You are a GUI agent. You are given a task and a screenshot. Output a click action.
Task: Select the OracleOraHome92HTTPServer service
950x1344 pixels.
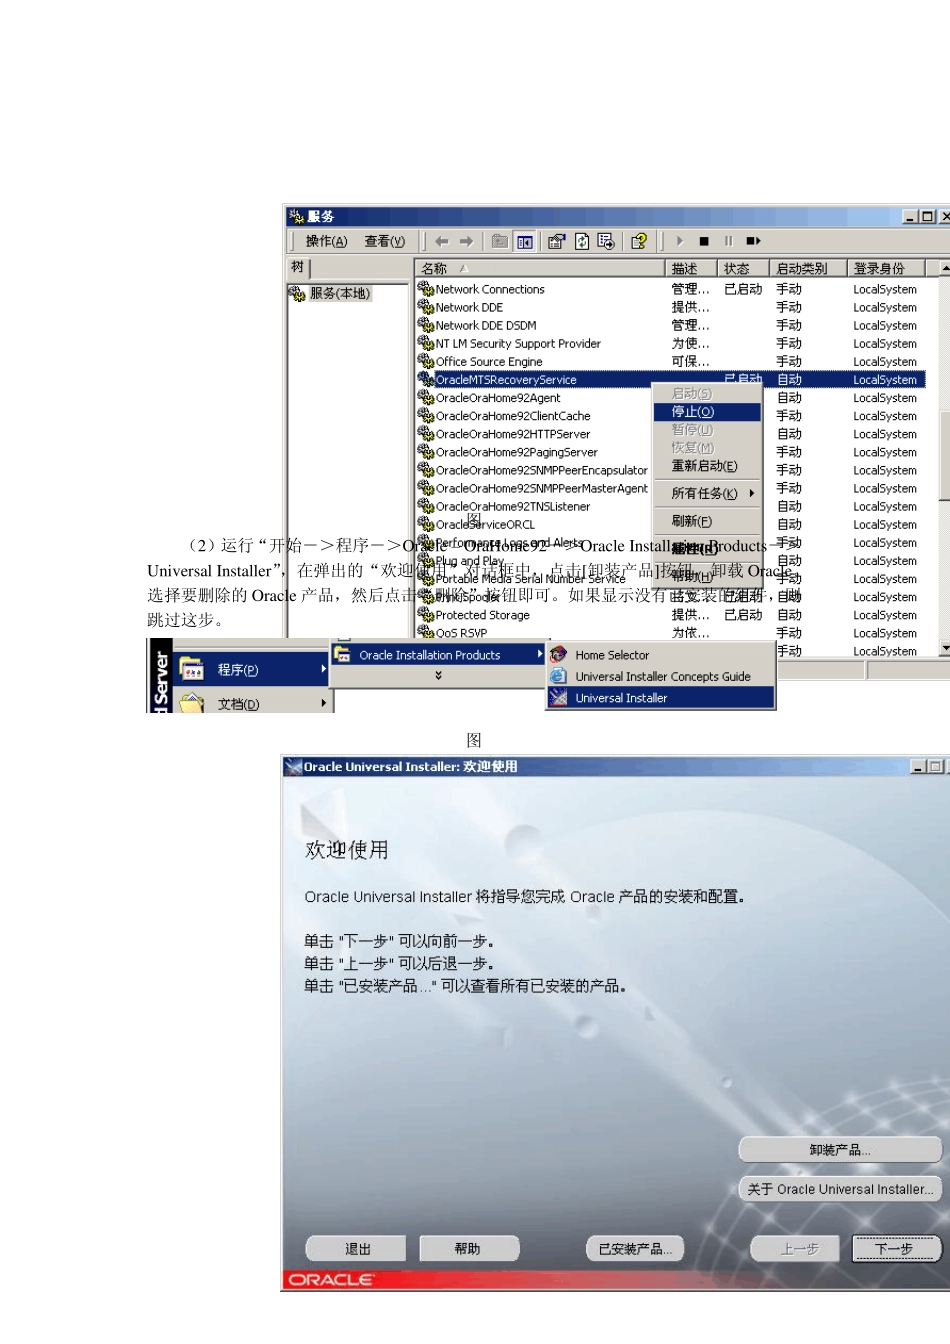pos(512,434)
